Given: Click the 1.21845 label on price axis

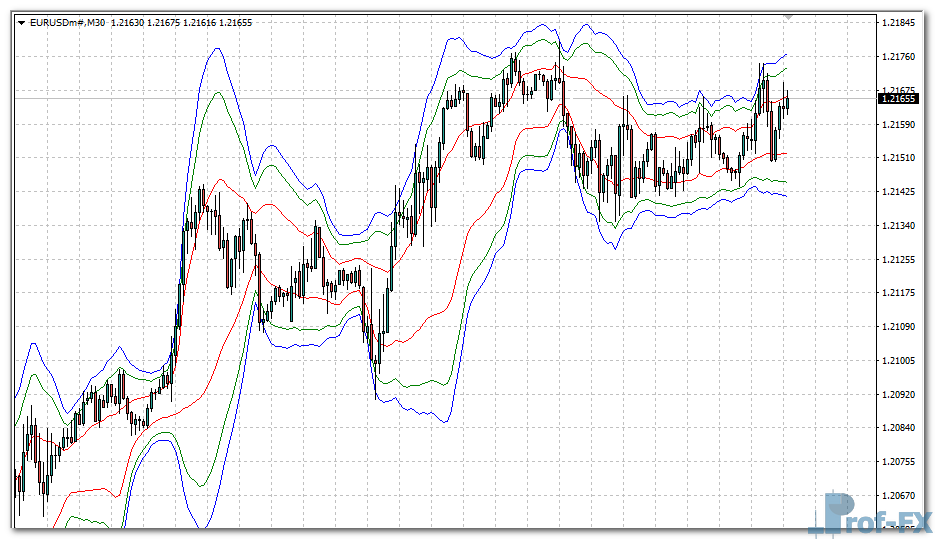Looking at the screenshot, I should click(x=897, y=22).
